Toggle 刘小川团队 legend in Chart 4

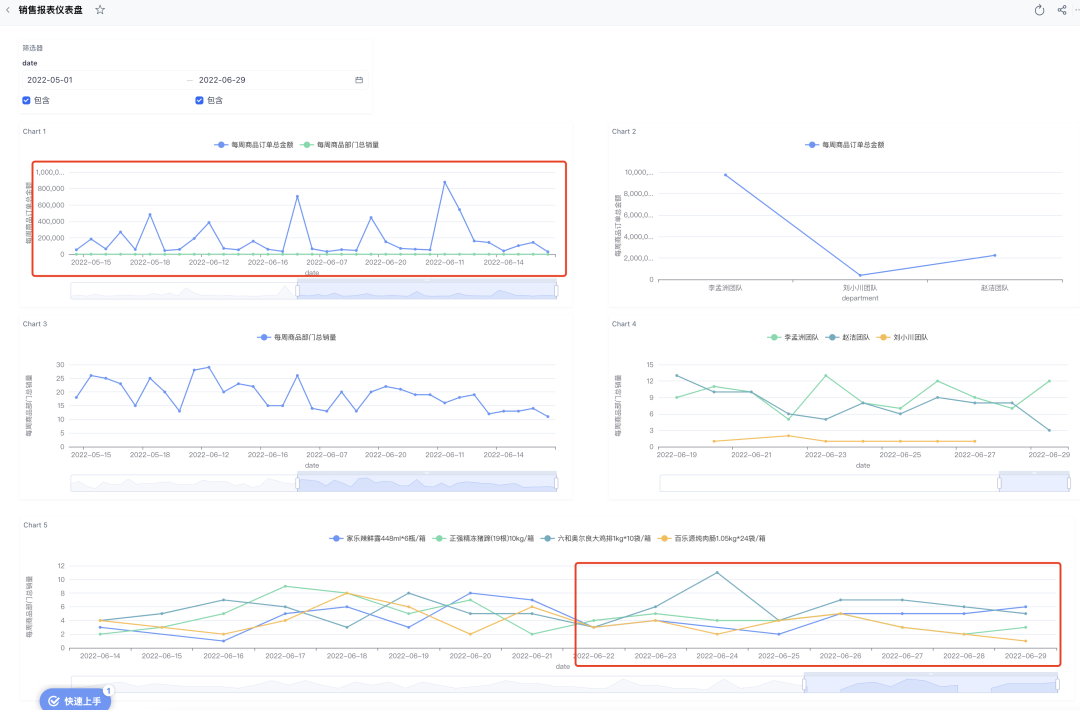(902, 337)
